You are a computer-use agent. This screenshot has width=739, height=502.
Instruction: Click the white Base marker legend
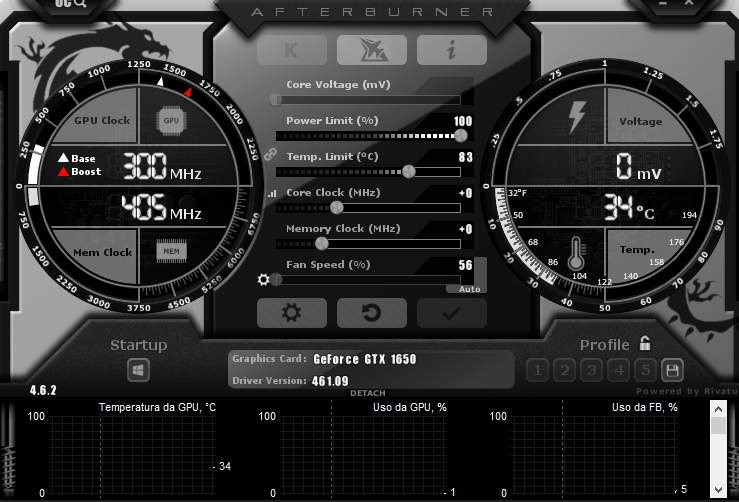coord(77,158)
